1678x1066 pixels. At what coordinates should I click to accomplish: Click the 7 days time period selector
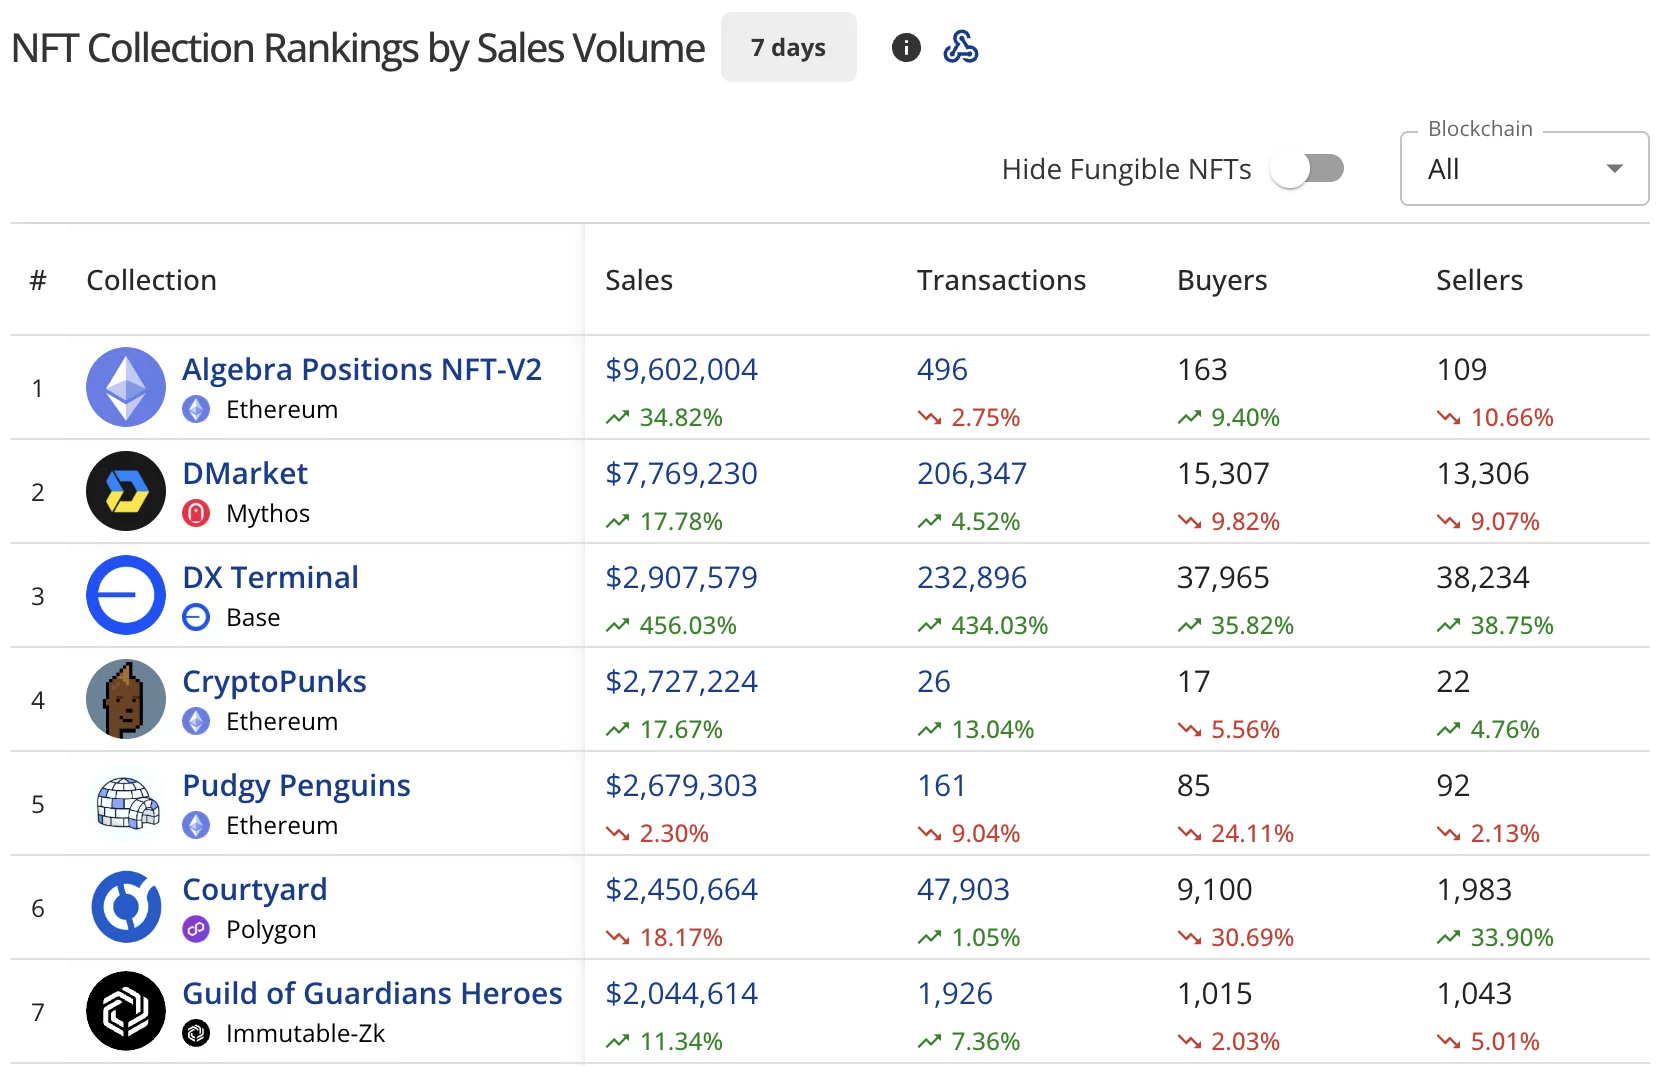pyautogui.click(x=788, y=46)
